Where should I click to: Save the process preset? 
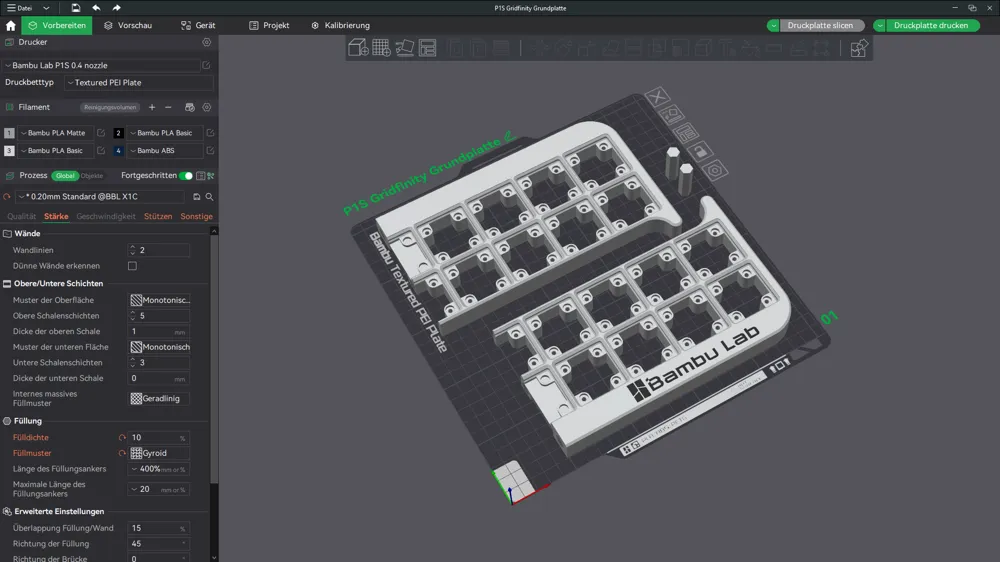pyautogui.click(x=196, y=197)
